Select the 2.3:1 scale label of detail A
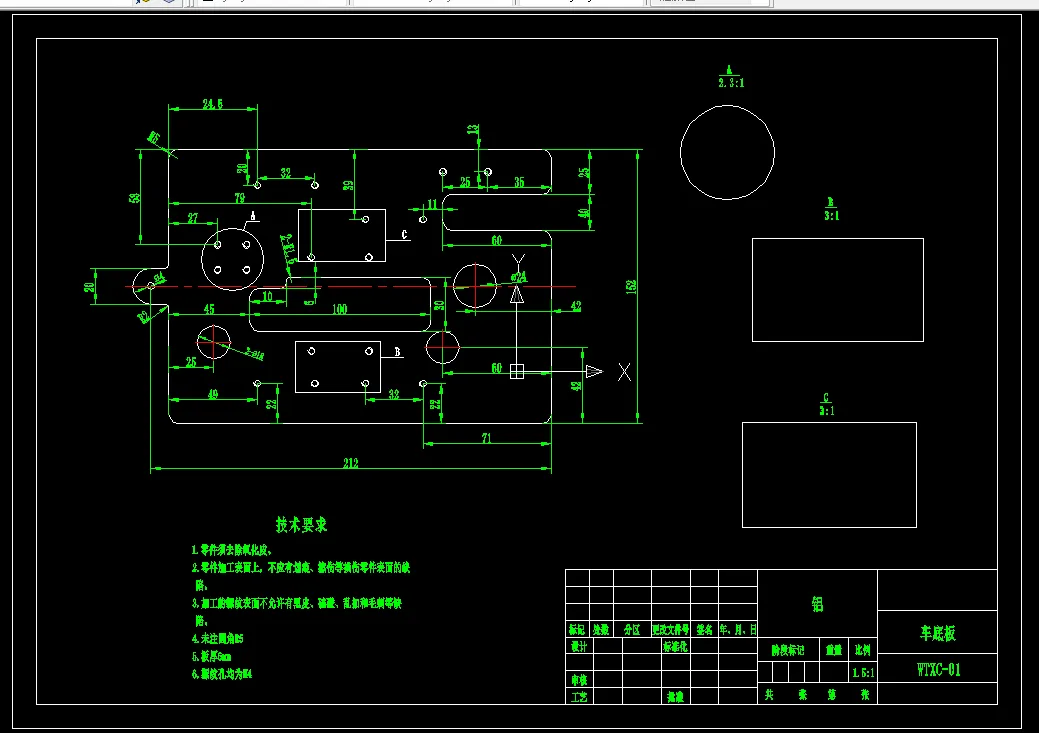 731,83
